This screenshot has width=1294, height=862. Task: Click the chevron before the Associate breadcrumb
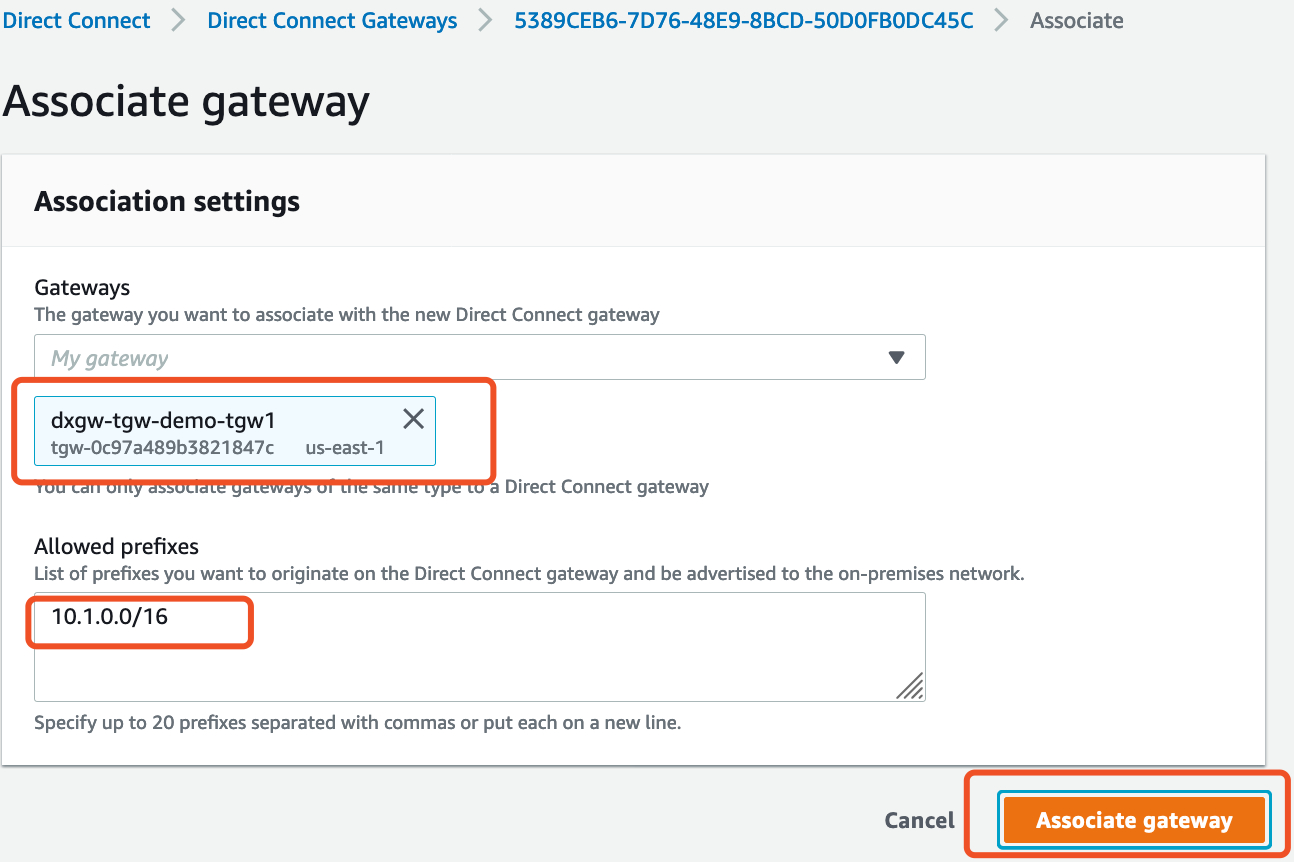(x=1001, y=20)
